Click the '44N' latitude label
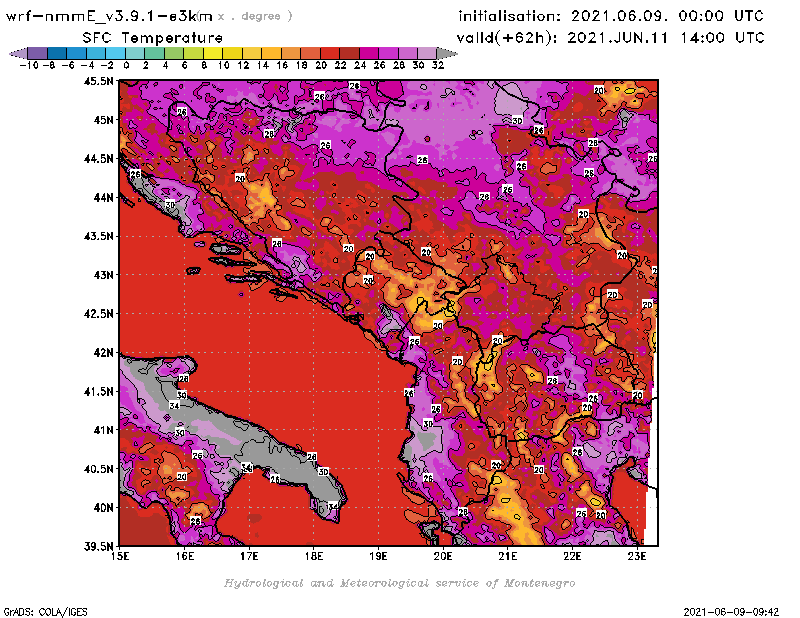The width and height of the screenshot is (800, 618). point(103,197)
